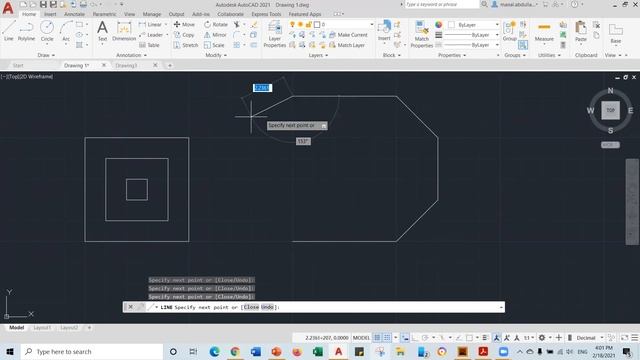Screen dimensions: 640x360
Task: Toggle ortho mode in status bar
Action: (415, 338)
